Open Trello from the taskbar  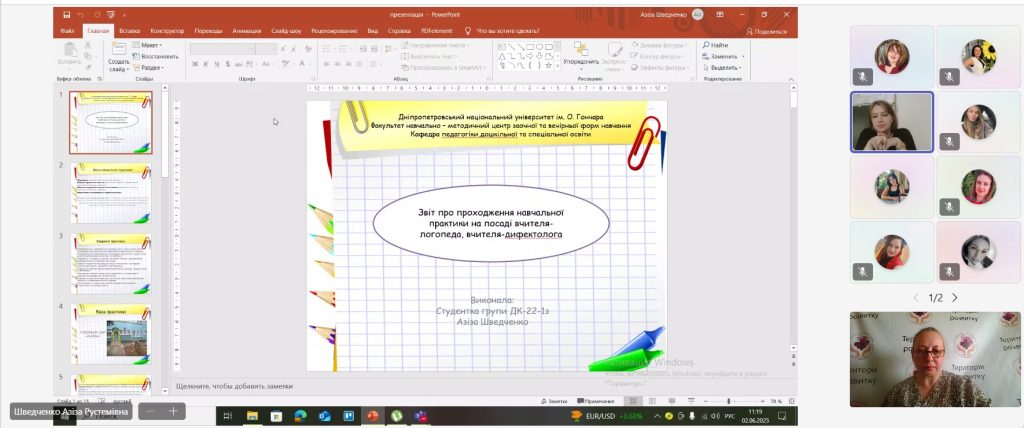(348, 416)
